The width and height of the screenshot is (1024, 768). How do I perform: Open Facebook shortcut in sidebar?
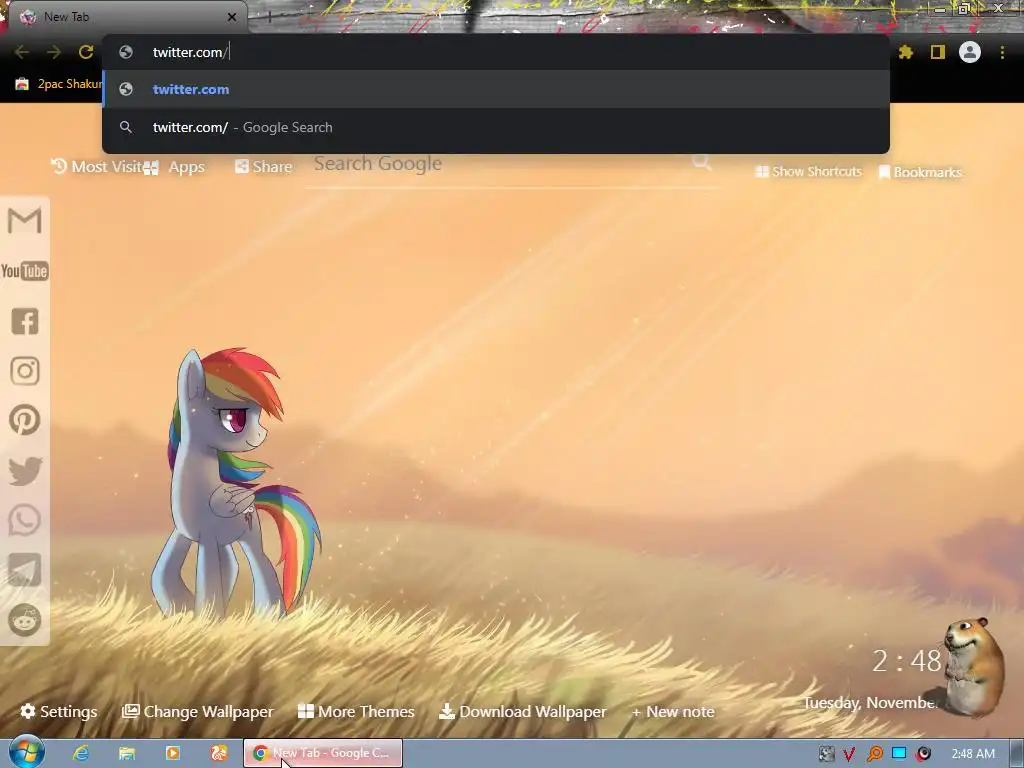tap(25, 321)
